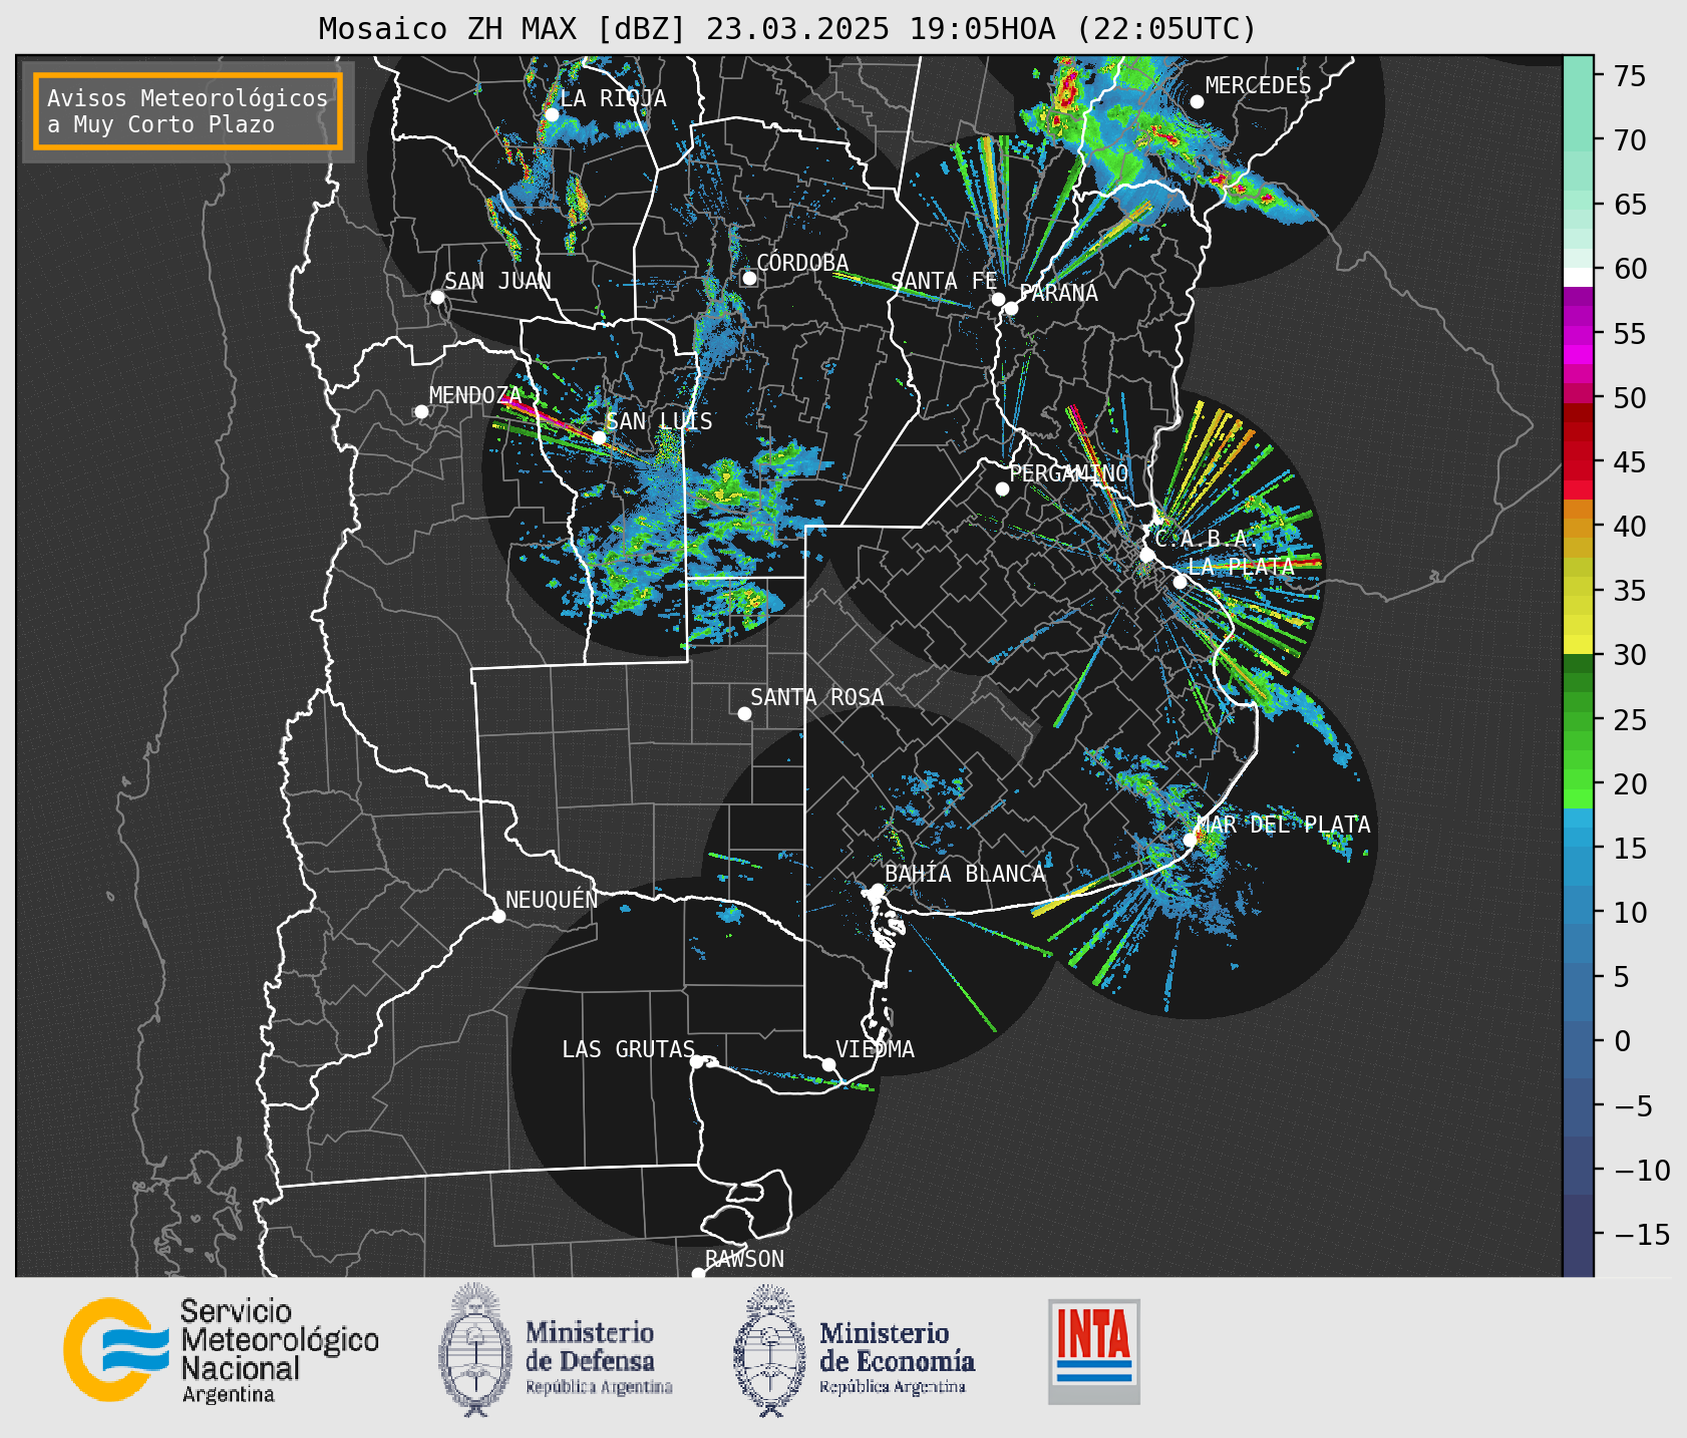Image resolution: width=1687 pixels, height=1438 pixels.
Task: Select the SANTA ROSA city marker dot
Action: pyautogui.click(x=744, y=713)
